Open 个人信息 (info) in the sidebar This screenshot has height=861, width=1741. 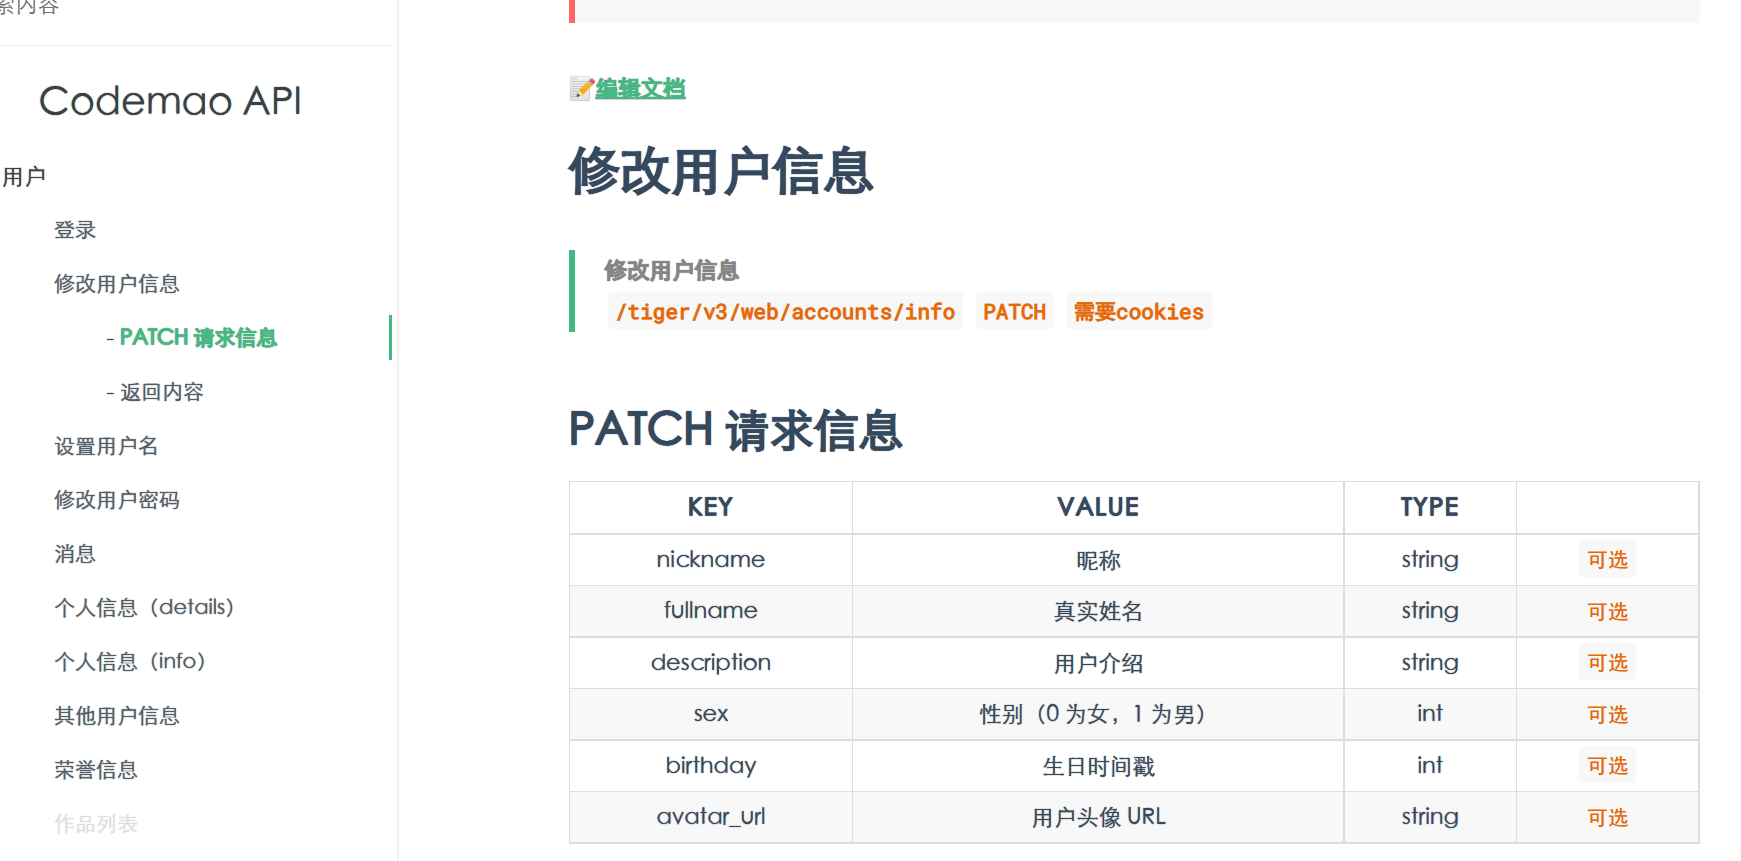[x=130, y=662]
